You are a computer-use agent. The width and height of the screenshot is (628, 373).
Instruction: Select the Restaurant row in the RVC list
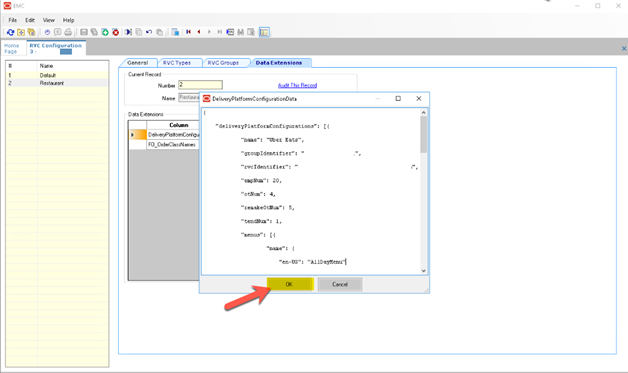57,83
